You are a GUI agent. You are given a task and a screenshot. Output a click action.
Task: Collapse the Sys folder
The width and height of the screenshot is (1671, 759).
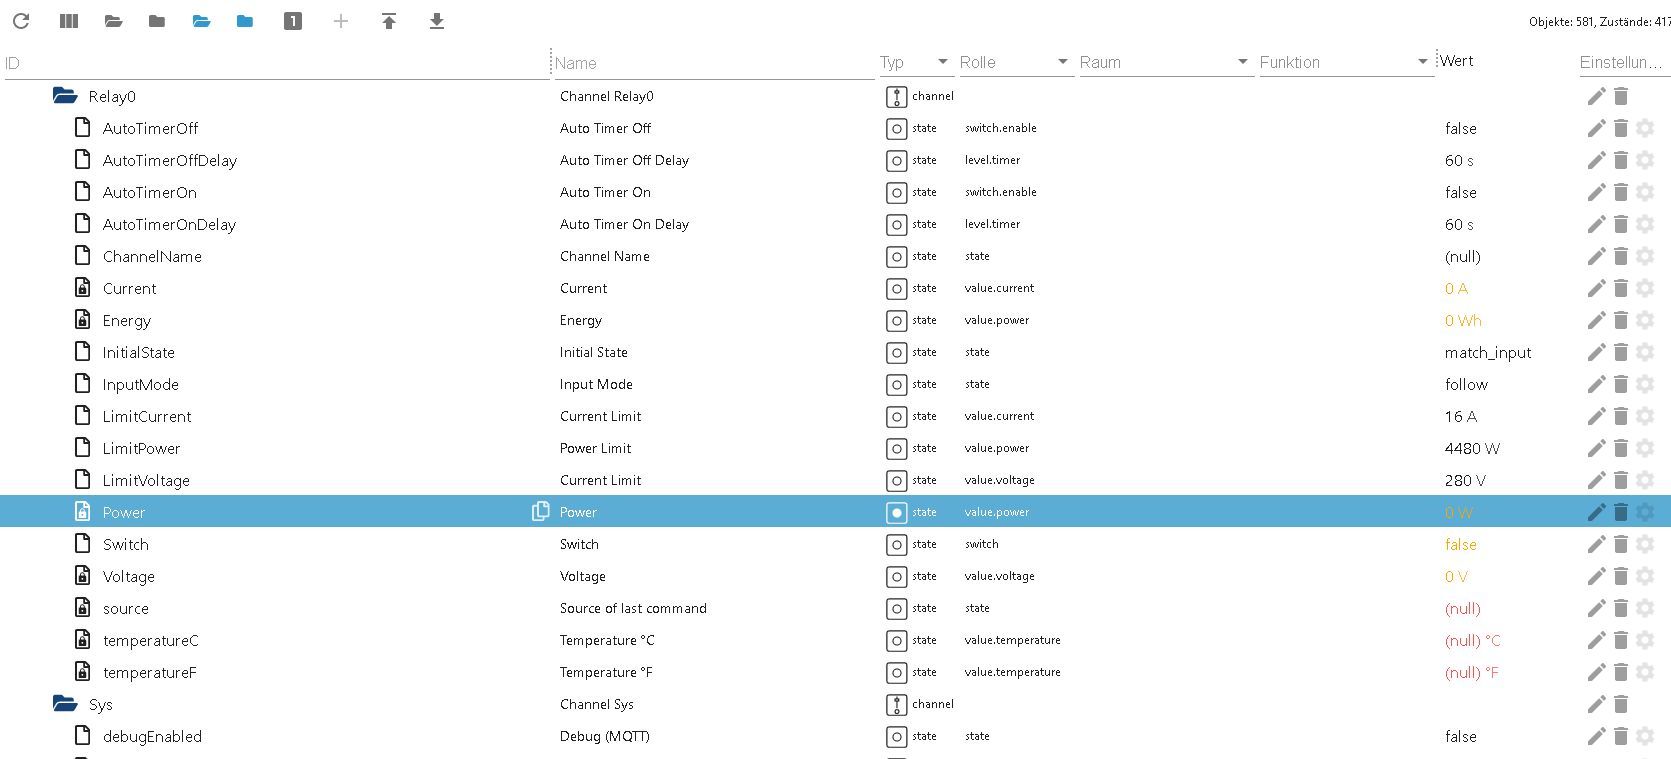tap(65, 703)
